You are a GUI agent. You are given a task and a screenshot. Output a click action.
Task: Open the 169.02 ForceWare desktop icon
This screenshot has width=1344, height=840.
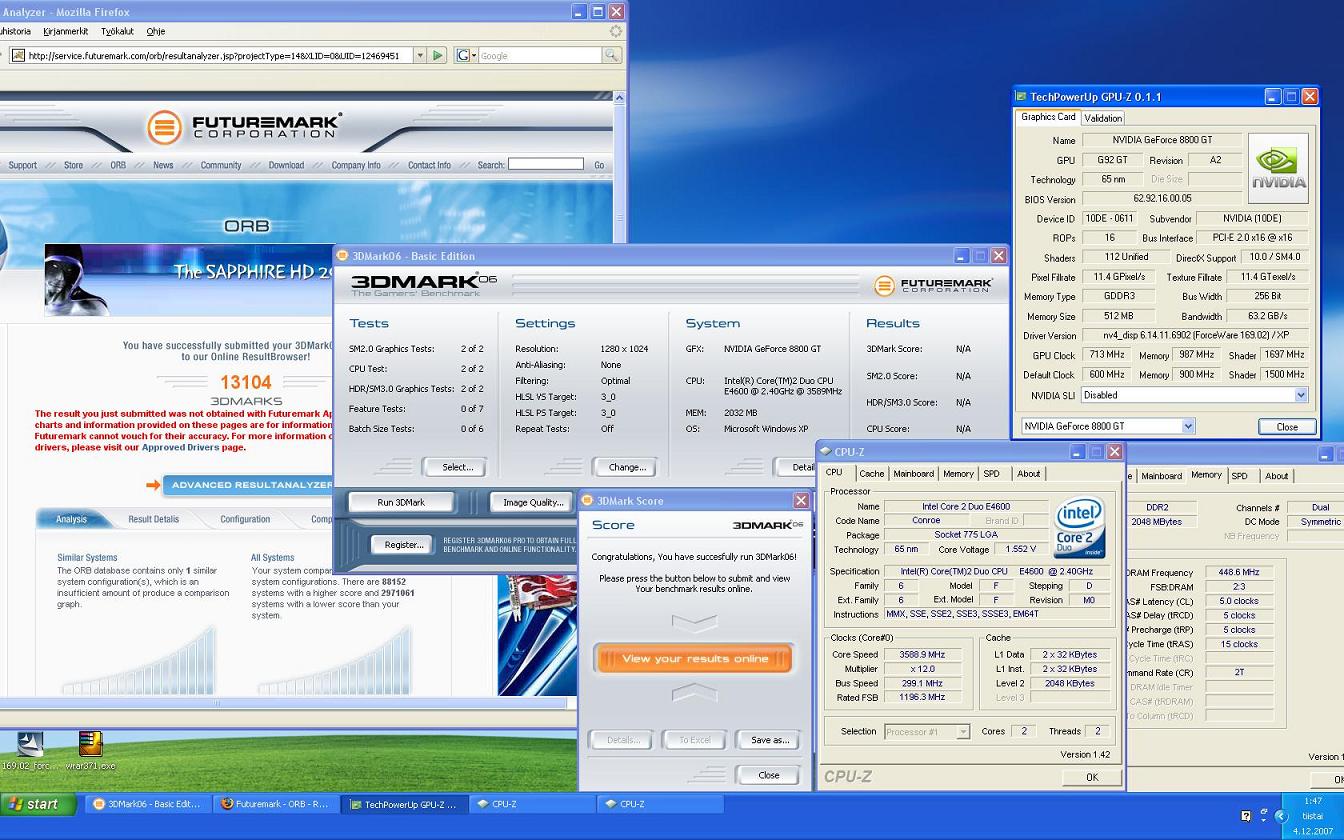29,750
